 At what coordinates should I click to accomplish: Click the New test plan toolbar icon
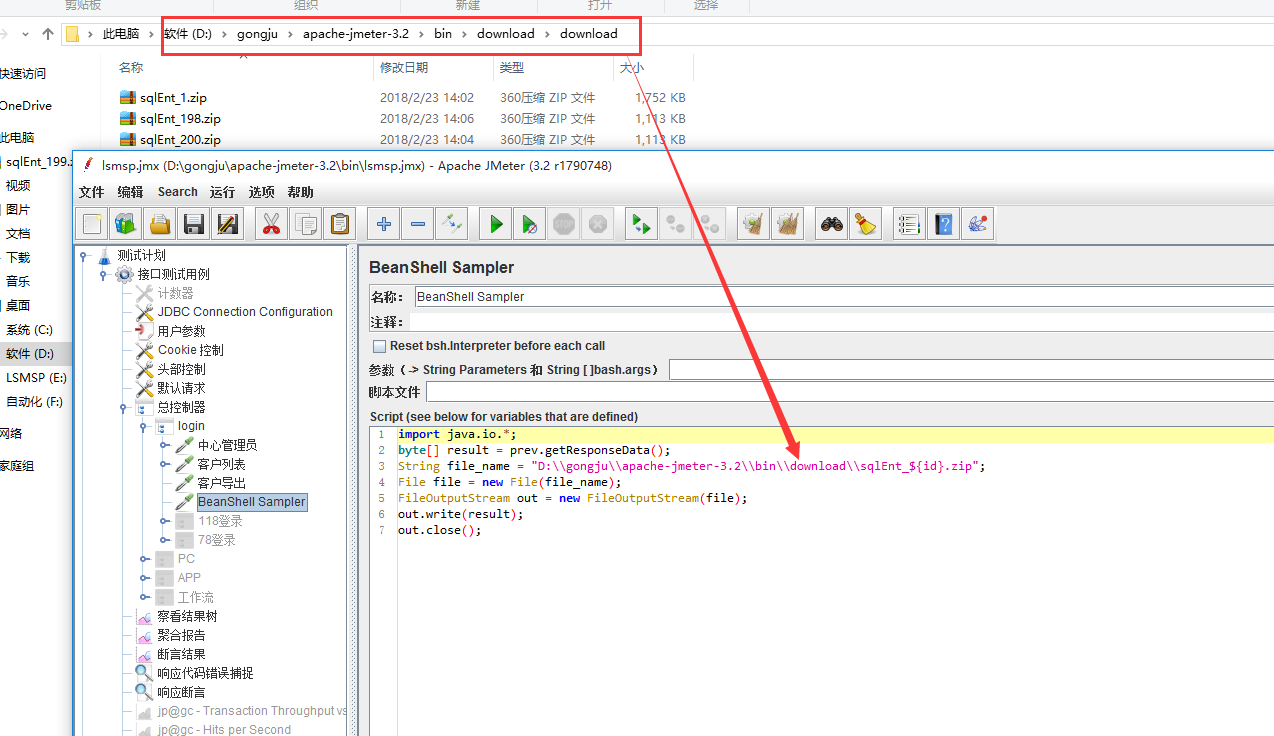coord(93,224)
